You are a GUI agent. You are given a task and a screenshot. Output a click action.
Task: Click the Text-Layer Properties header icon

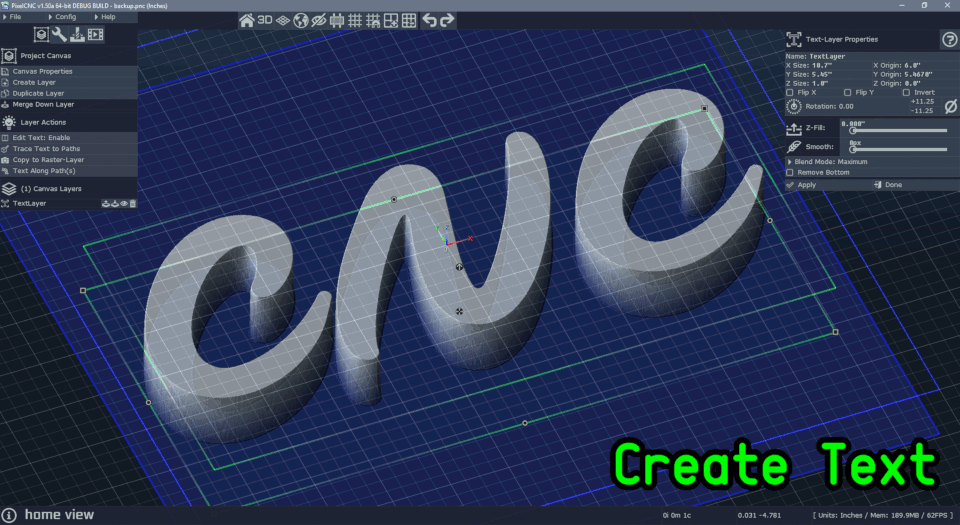pyautogui.click(x=793, y=40)
